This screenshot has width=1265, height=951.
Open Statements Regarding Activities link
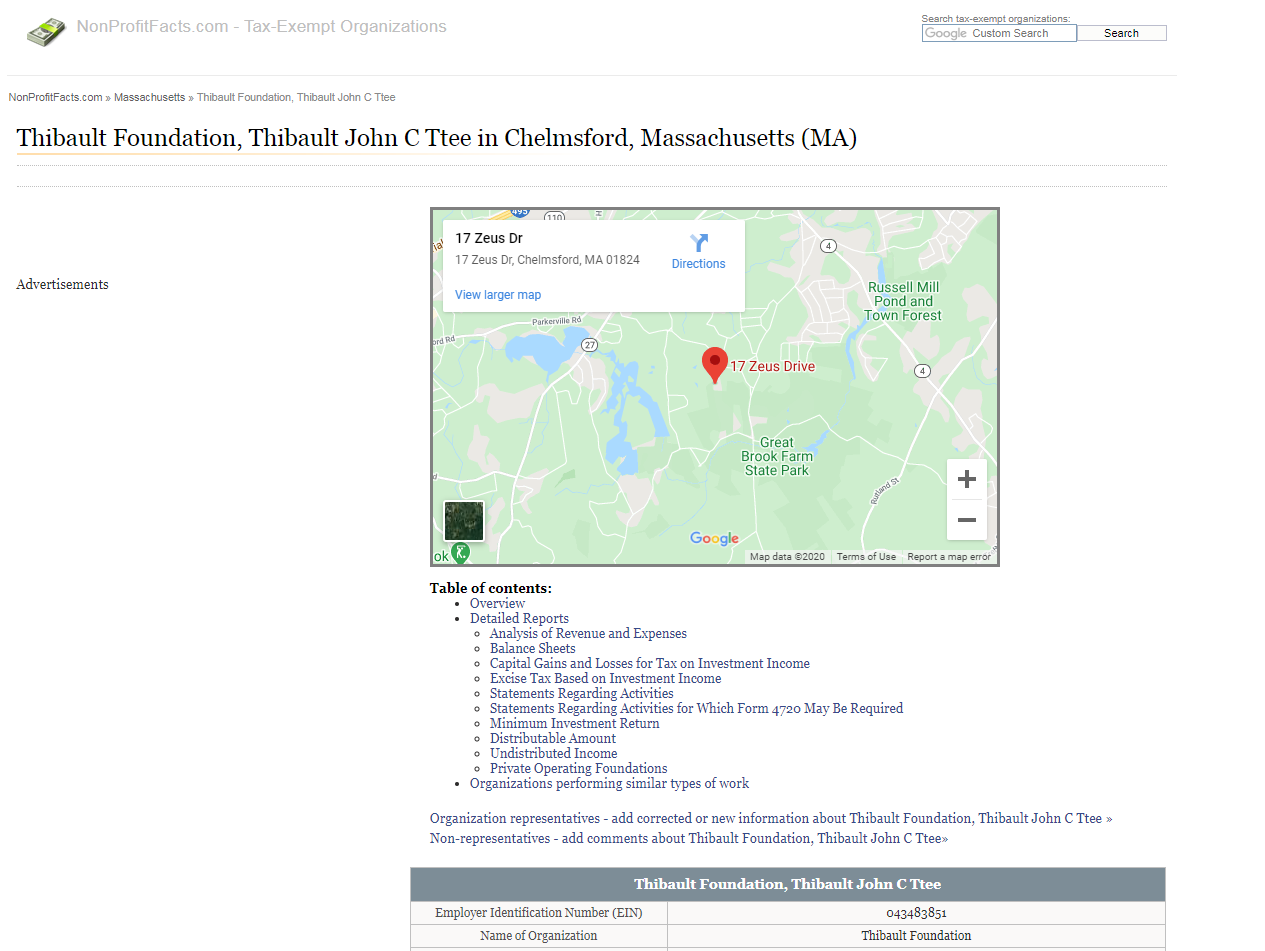581,693
